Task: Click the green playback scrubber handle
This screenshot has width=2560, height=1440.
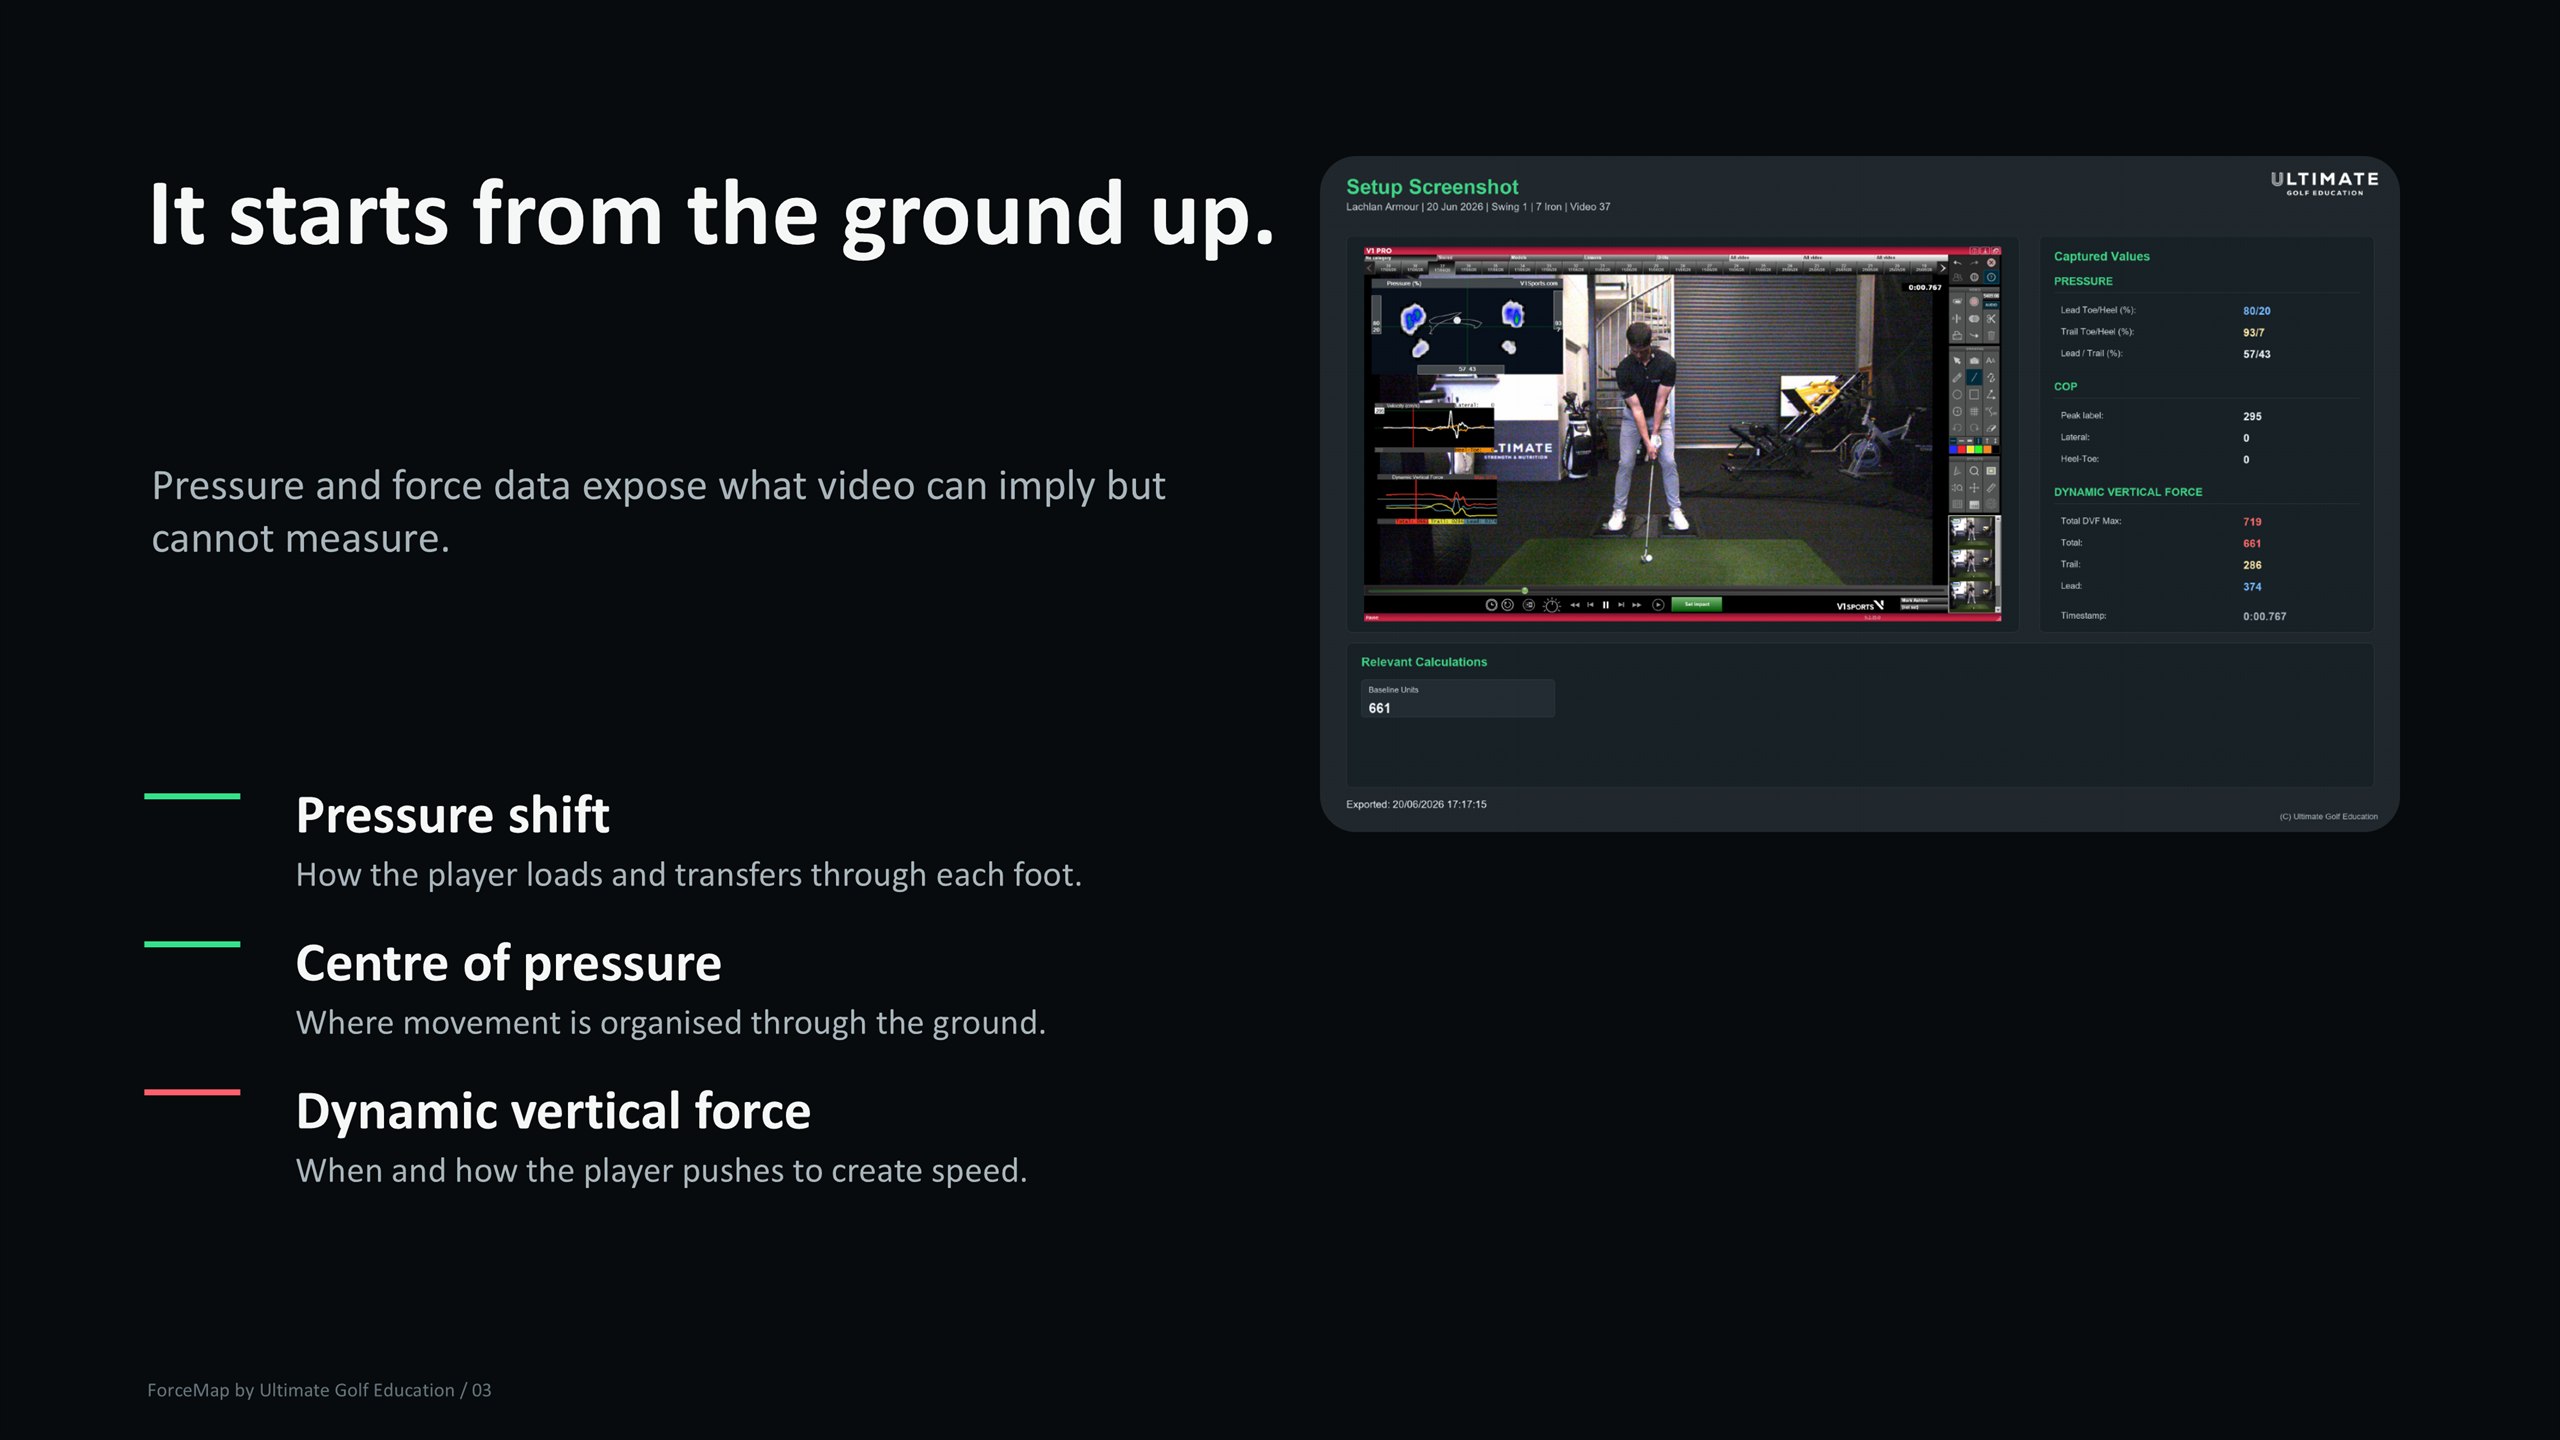Action: (1525, 590)
